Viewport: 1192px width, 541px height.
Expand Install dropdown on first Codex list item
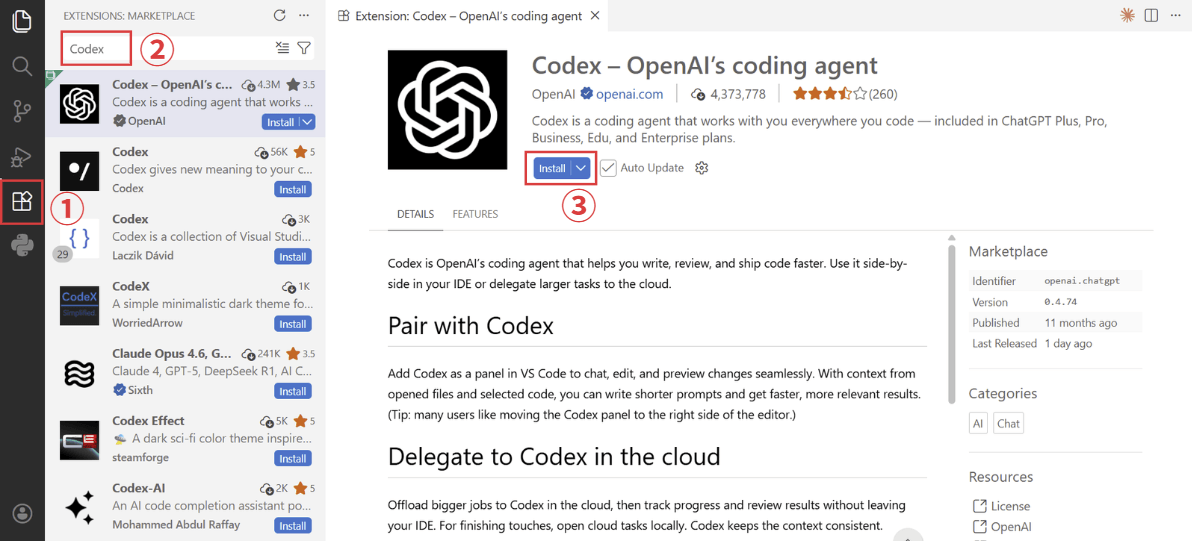click(307, 122)
